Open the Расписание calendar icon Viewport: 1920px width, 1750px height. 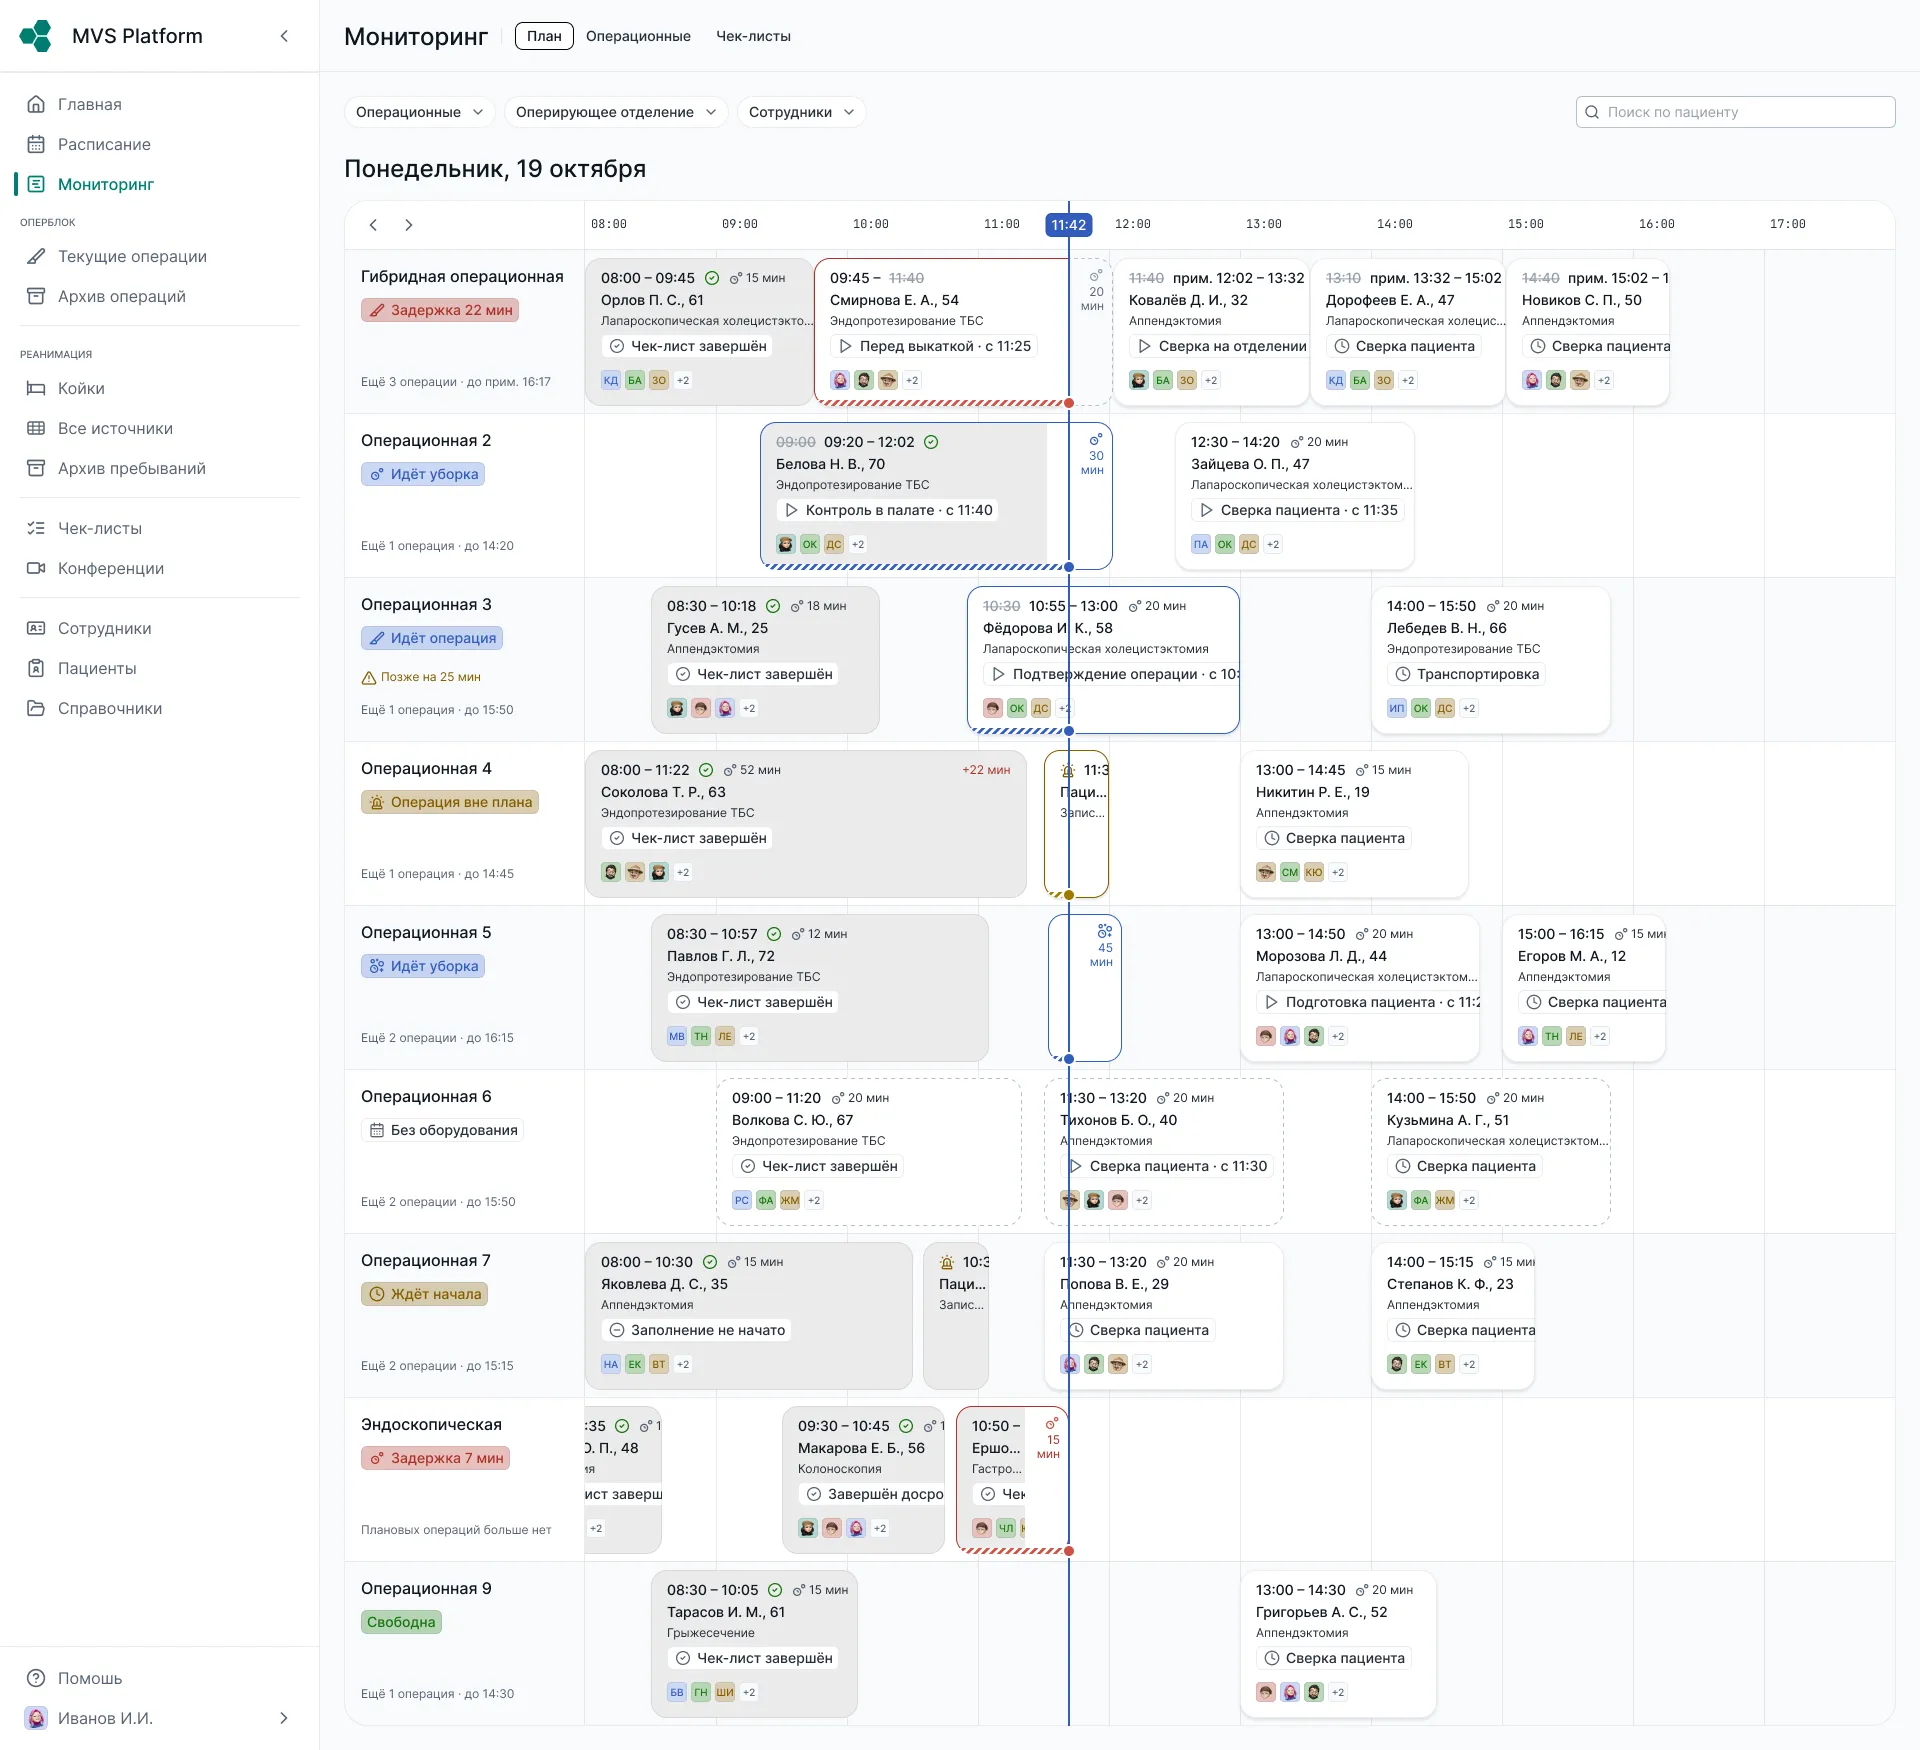tap(36, 144)
